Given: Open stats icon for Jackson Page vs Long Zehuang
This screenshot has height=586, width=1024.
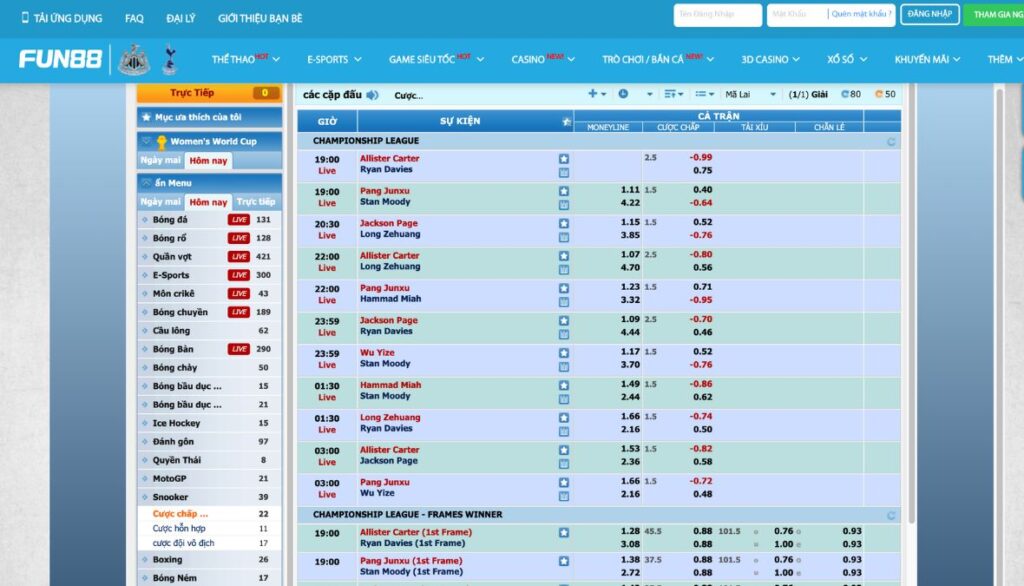Looking at the screenshot, I should tap(564, 237).
